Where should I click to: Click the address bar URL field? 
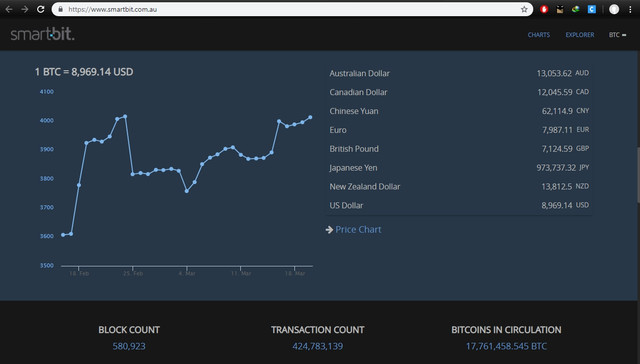pos(292,9)
